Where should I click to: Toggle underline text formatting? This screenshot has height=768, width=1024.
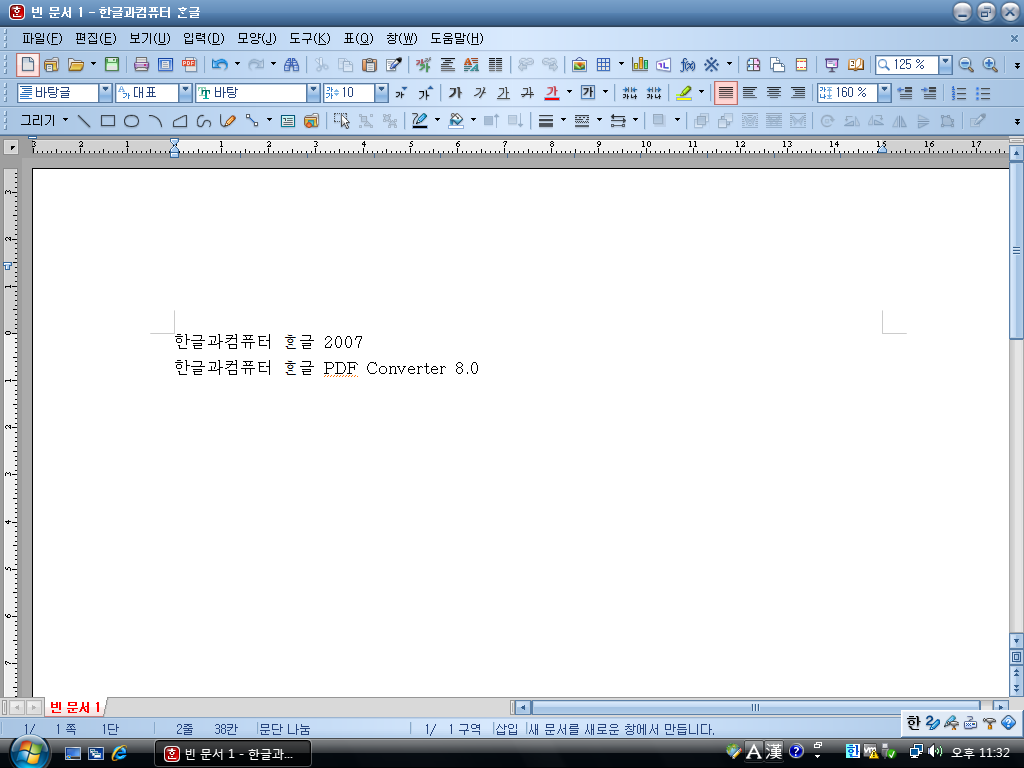[504, 93]
